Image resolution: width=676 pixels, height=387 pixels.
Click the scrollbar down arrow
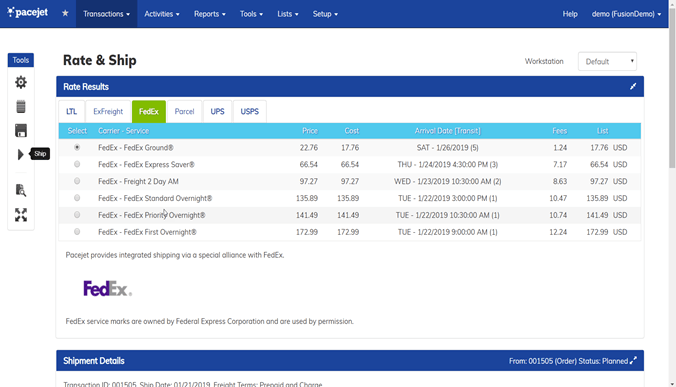click(x=672, y=384)
